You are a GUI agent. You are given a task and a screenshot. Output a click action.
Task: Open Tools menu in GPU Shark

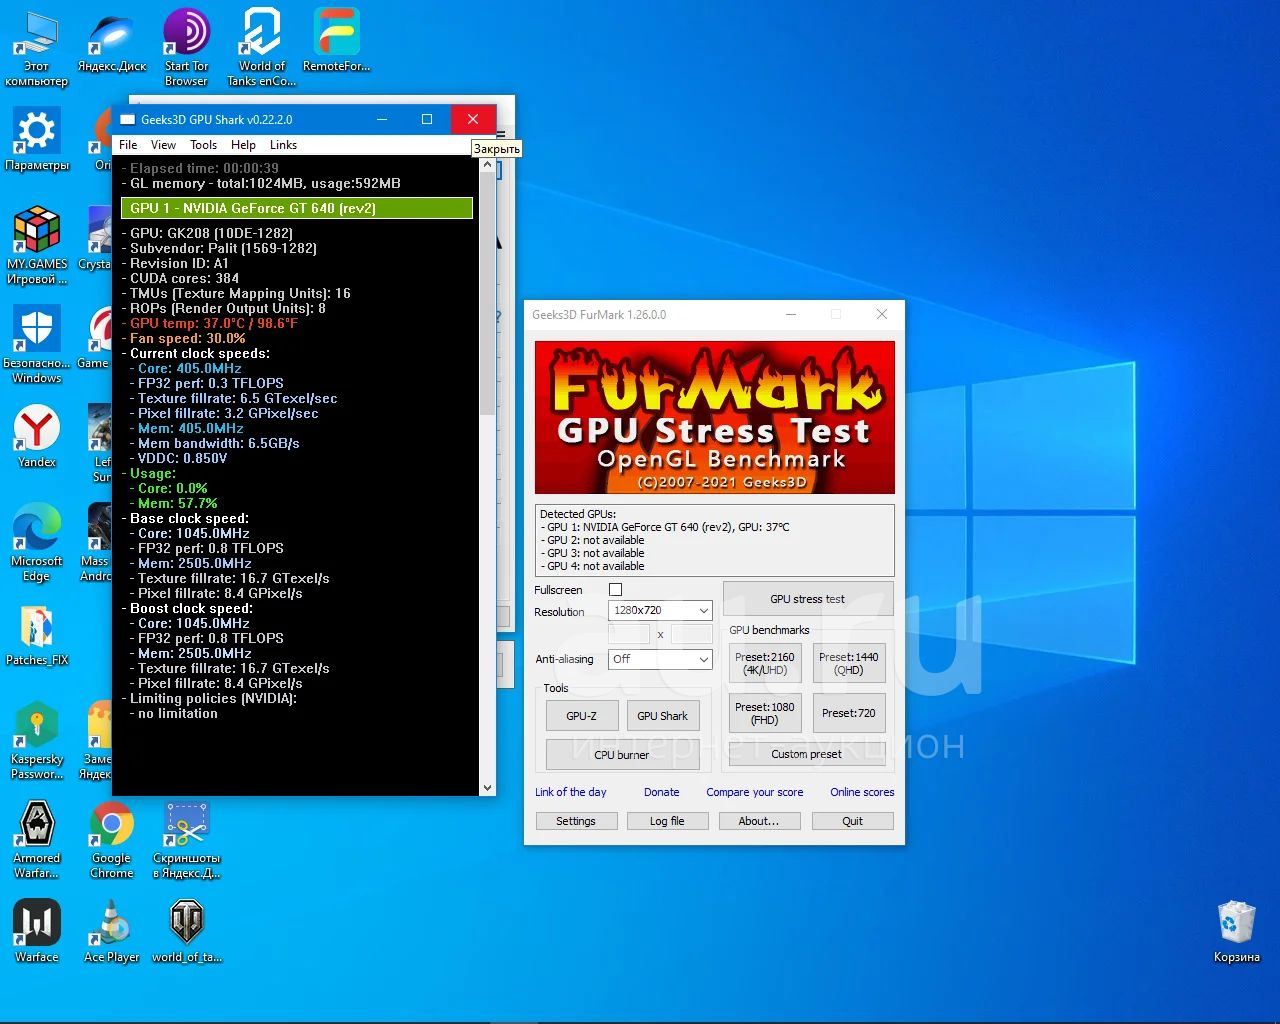(x=203, y=145)
